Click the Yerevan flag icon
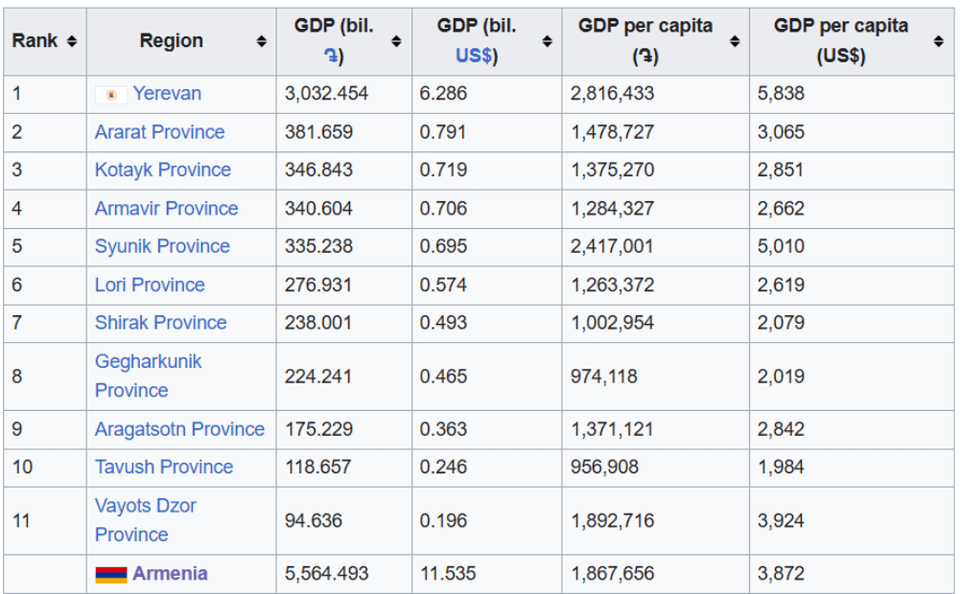Image resolution: width=960 pixels, height=594 pixels. click(x=110, y=95)
